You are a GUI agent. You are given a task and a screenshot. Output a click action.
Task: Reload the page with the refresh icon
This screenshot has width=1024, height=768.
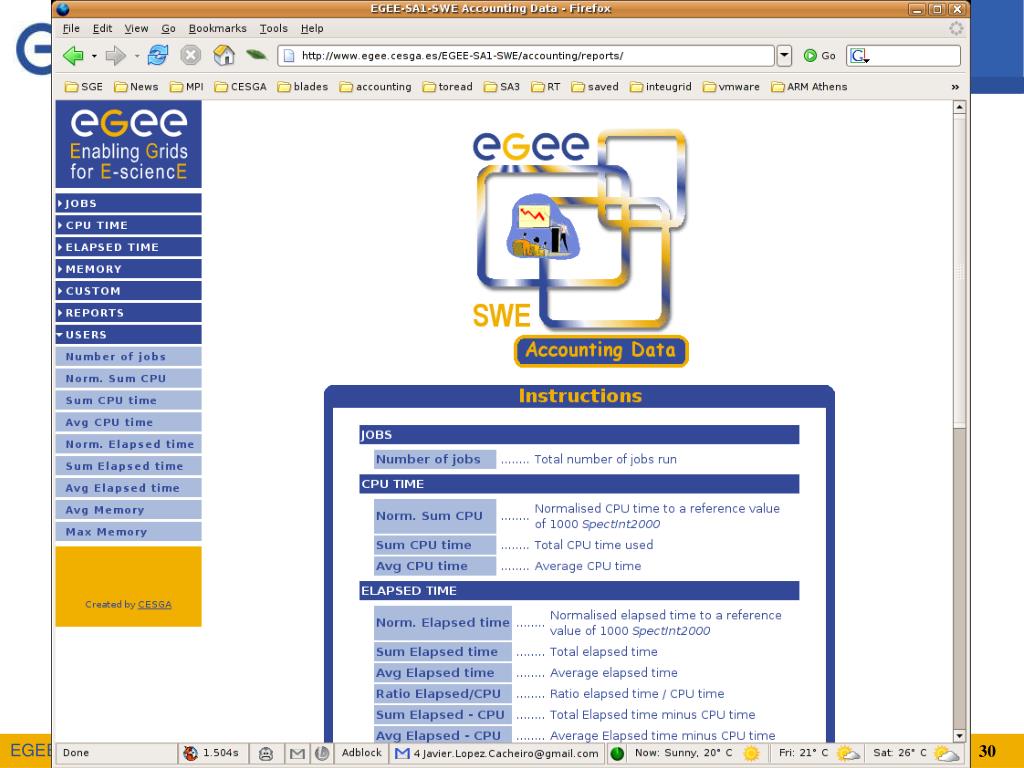pyautogui.click(x=157, y=56)
